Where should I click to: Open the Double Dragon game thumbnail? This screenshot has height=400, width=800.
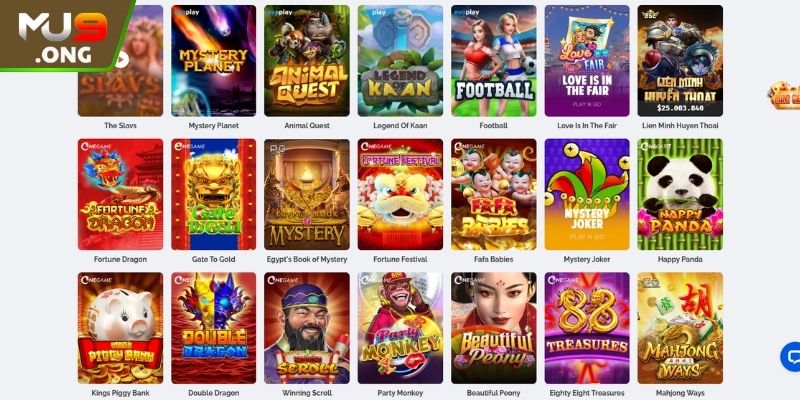[x=213, y=328]
